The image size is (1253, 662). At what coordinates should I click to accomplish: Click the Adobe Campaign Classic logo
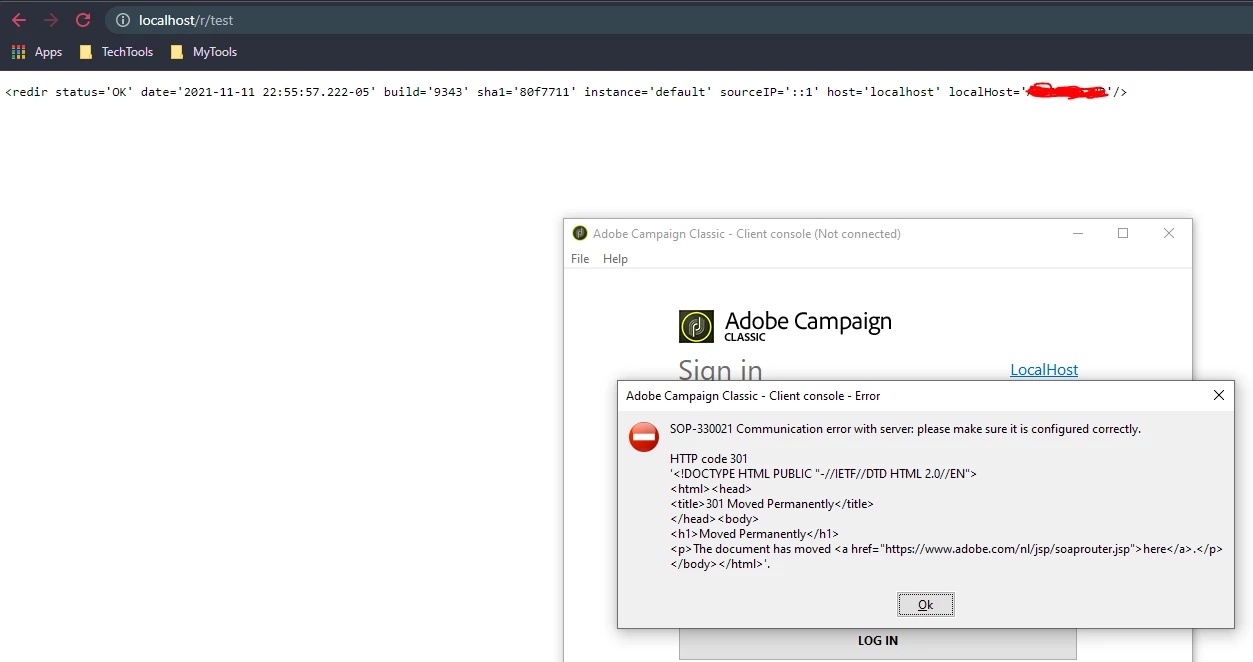coord(785,326)
